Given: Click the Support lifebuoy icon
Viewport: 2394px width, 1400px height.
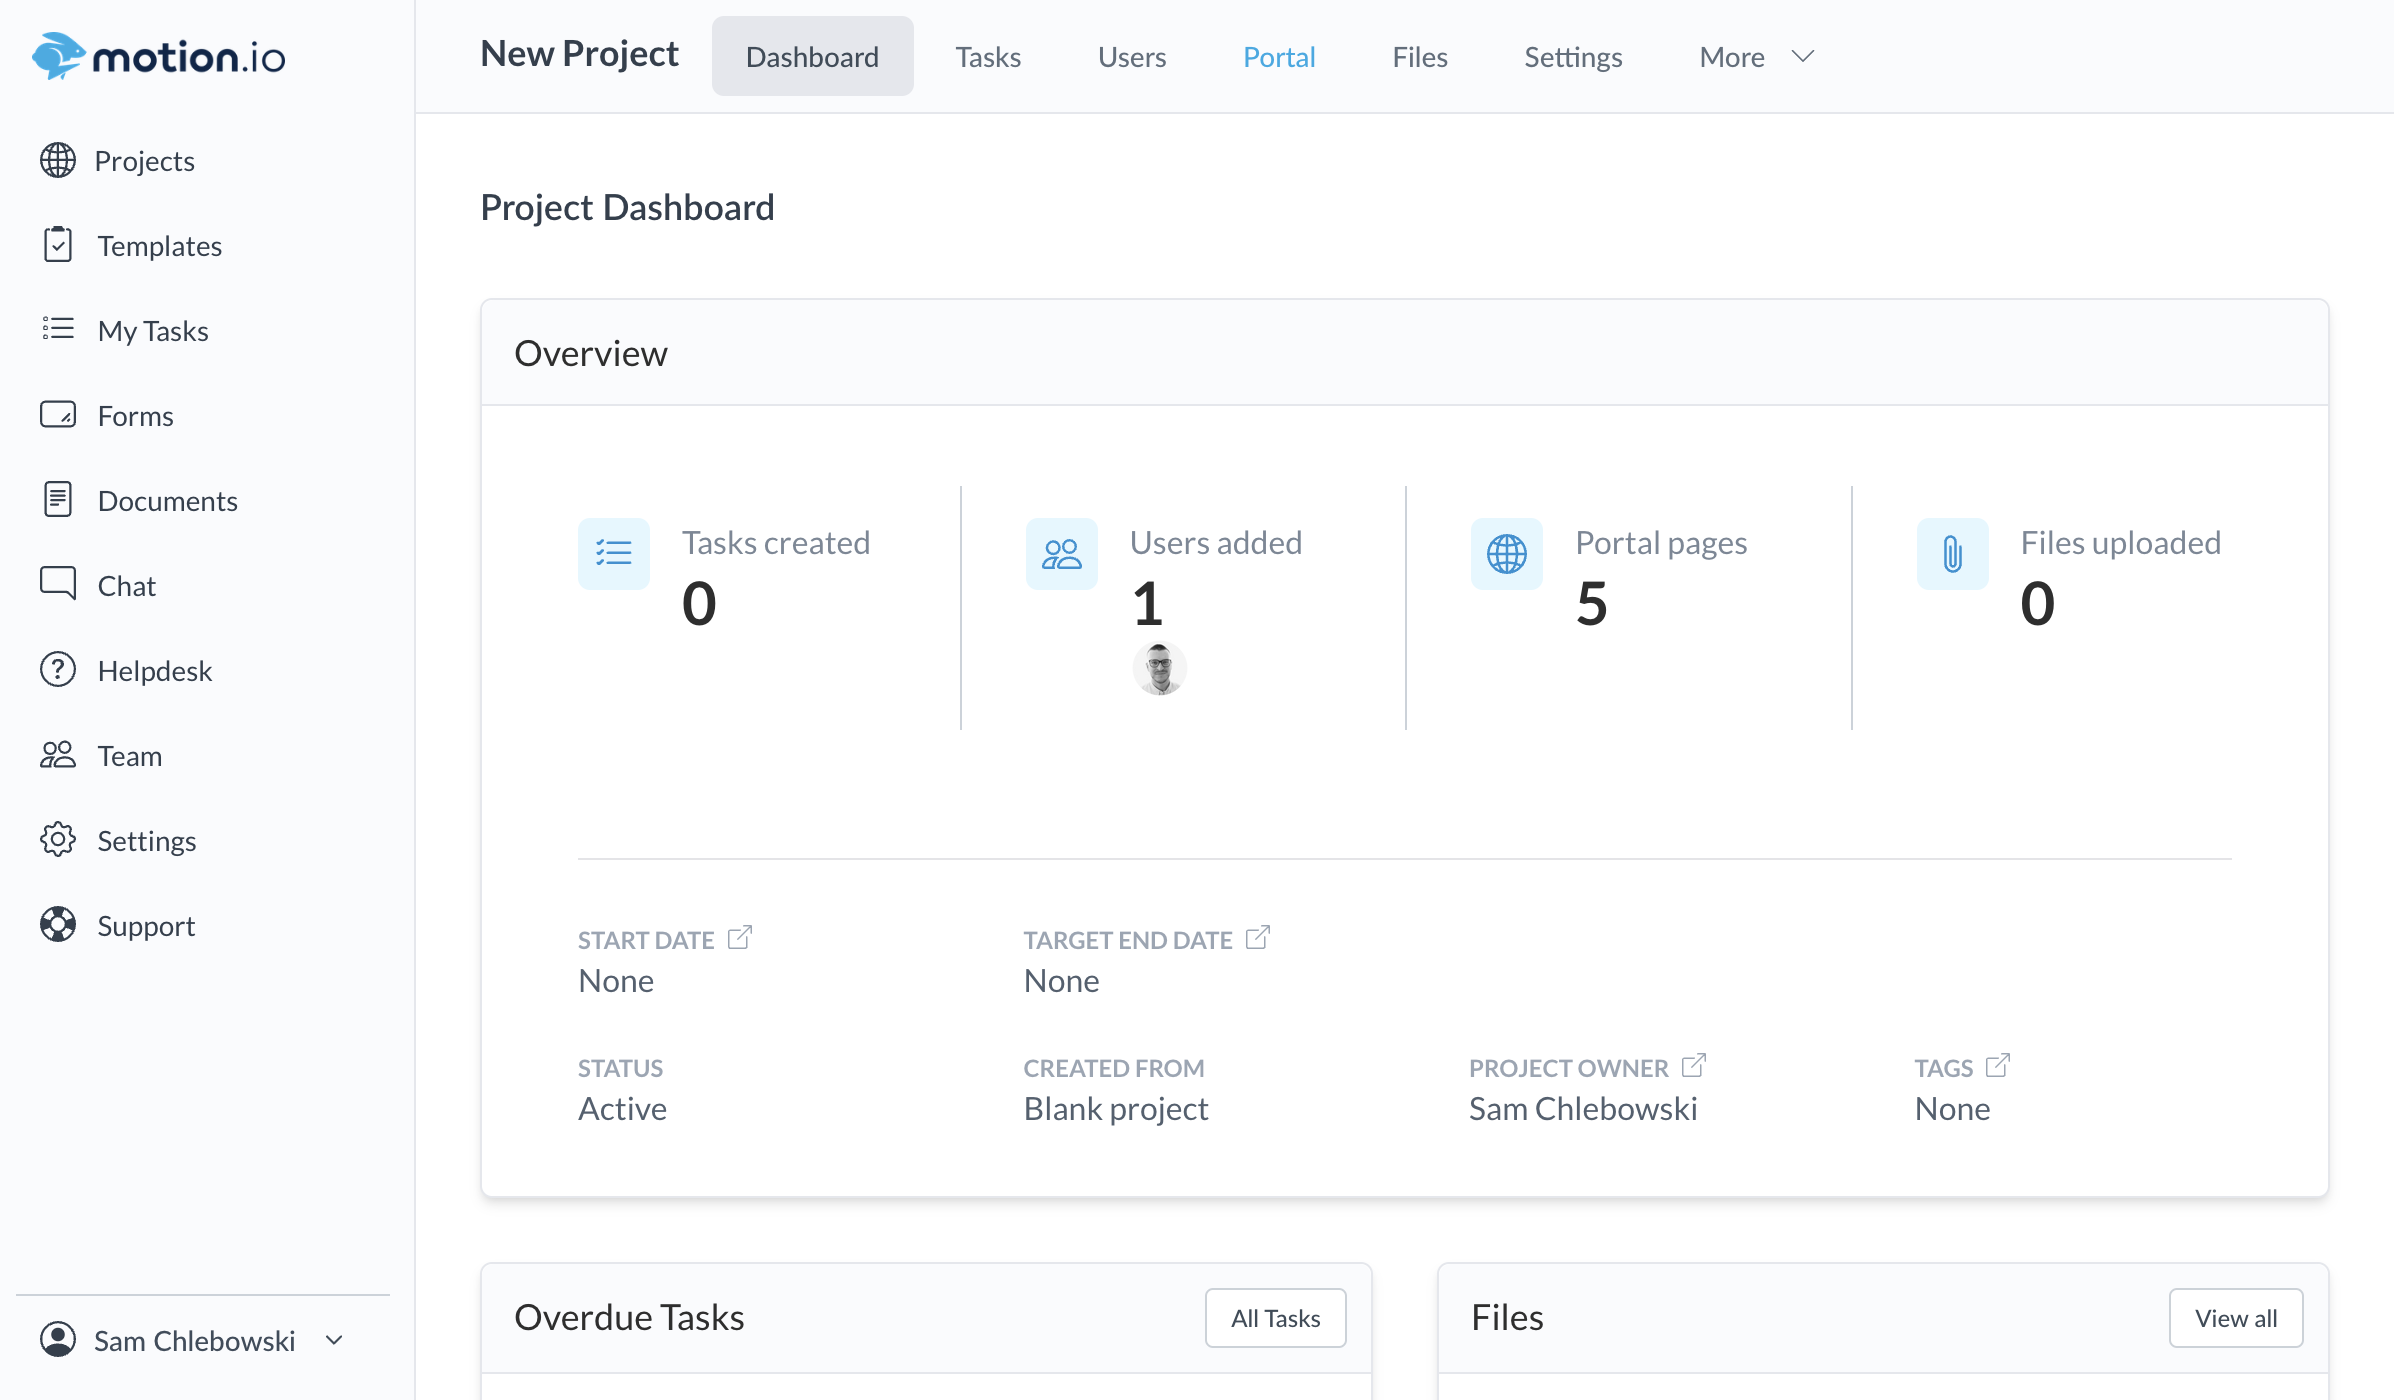Looking at the screenshot, I should [58, 925].
